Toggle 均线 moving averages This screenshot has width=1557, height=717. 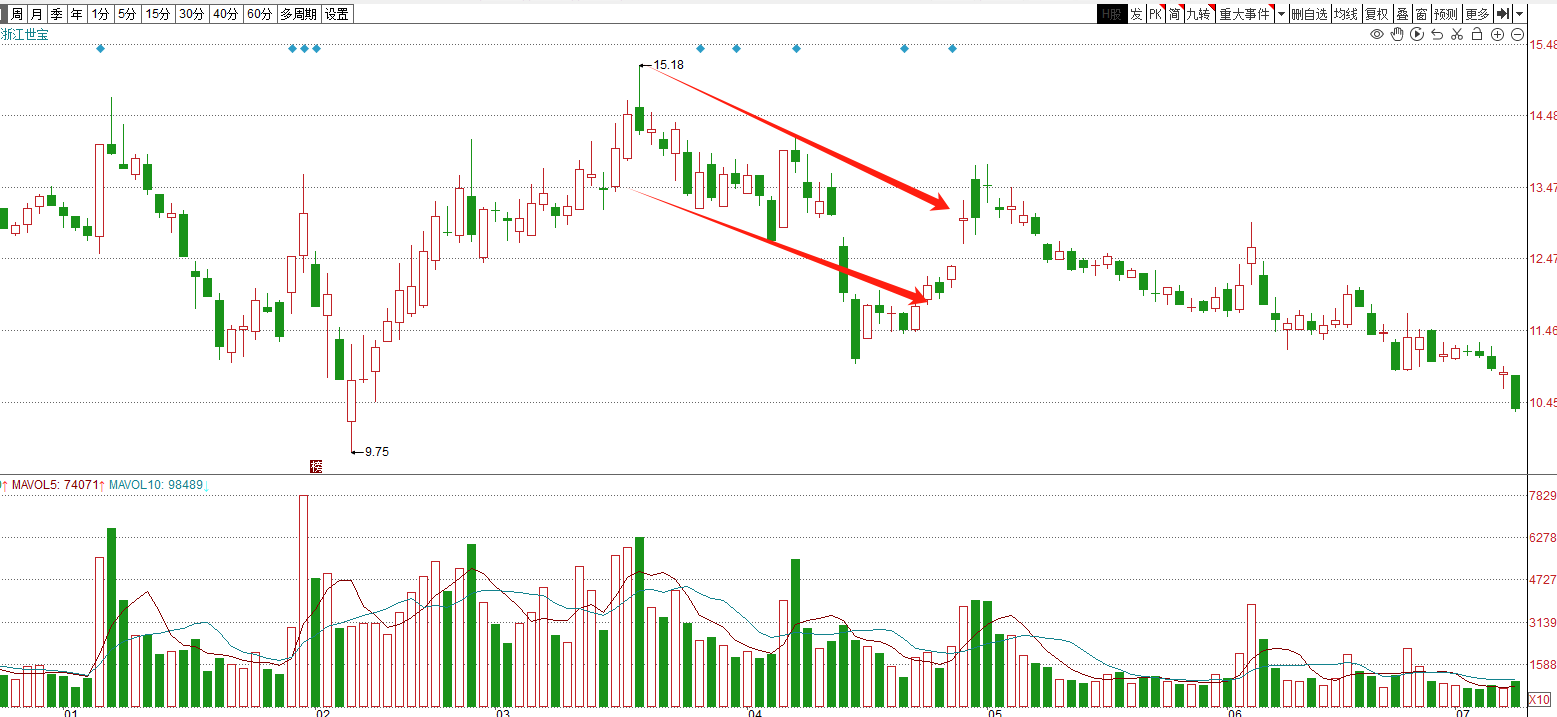pyautogui.click(x=1346, y=14)
